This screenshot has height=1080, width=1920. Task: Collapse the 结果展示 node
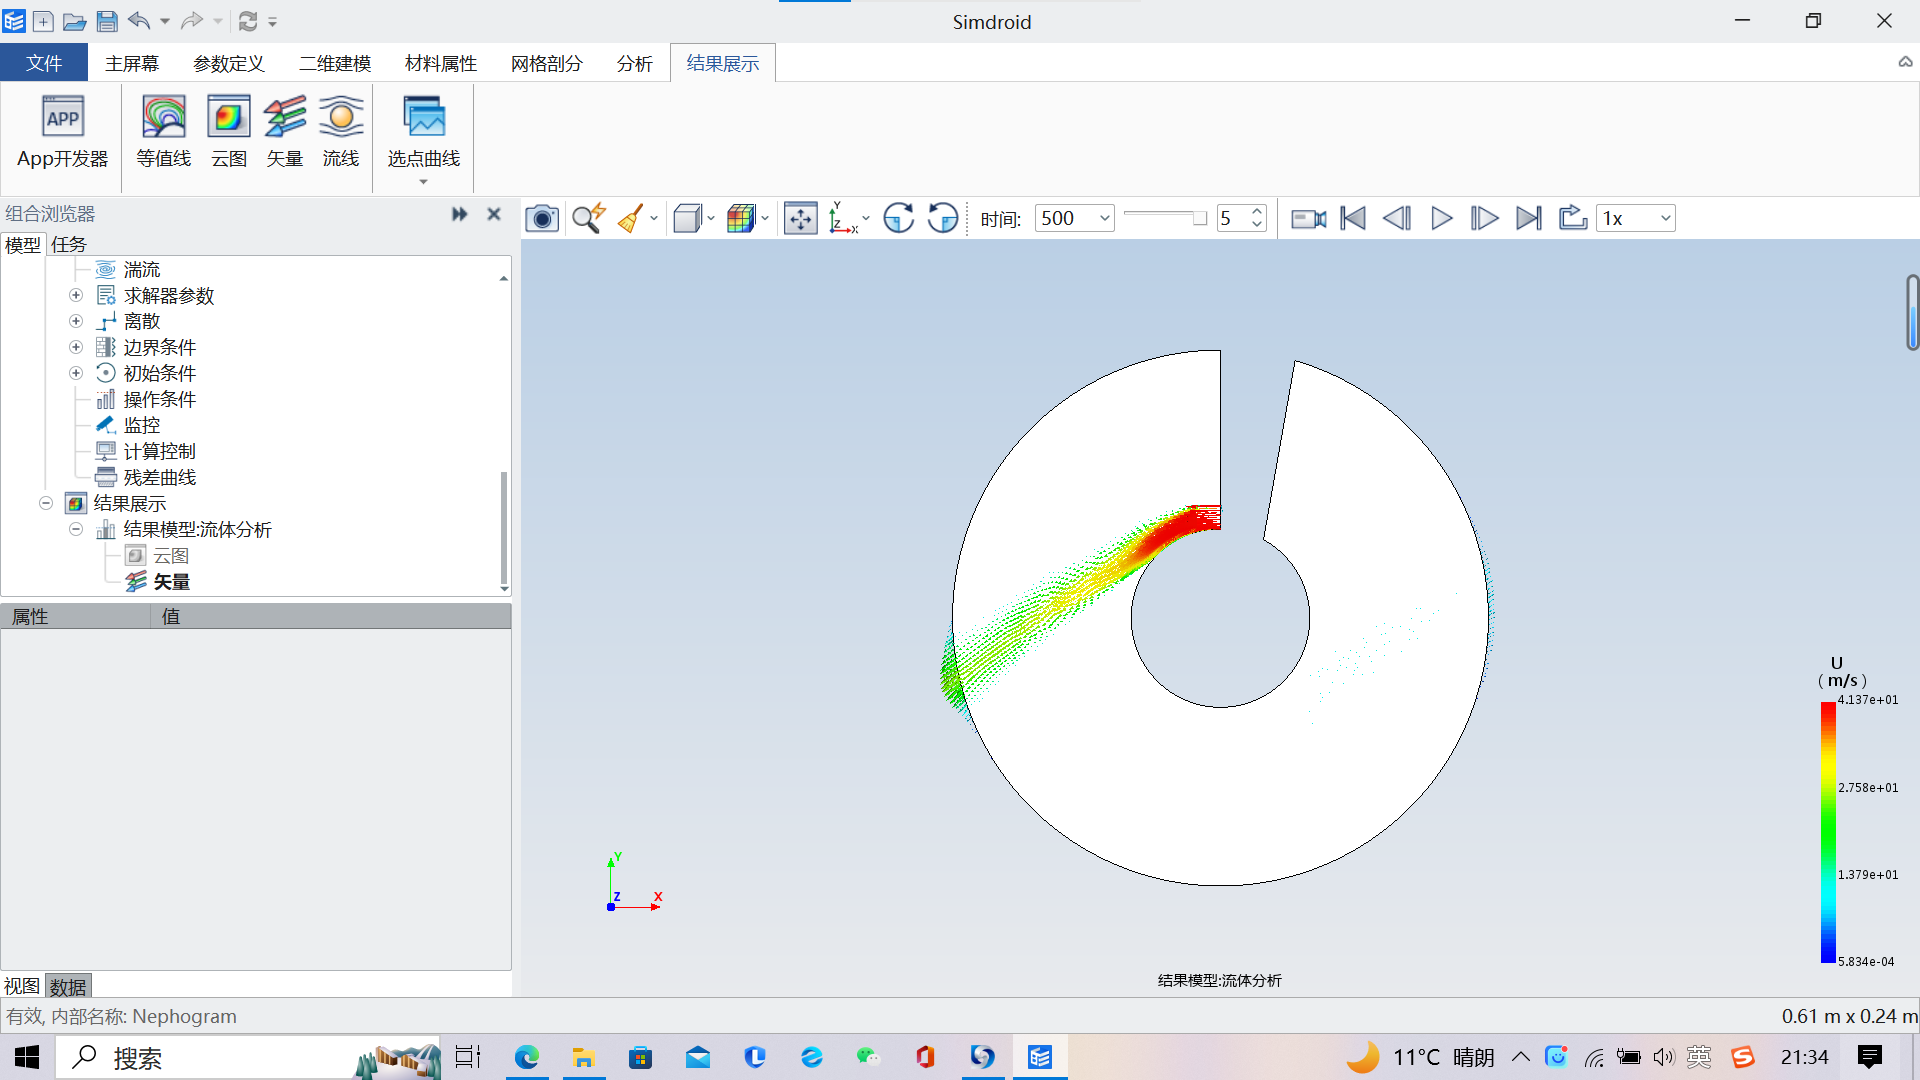(46, 503)
